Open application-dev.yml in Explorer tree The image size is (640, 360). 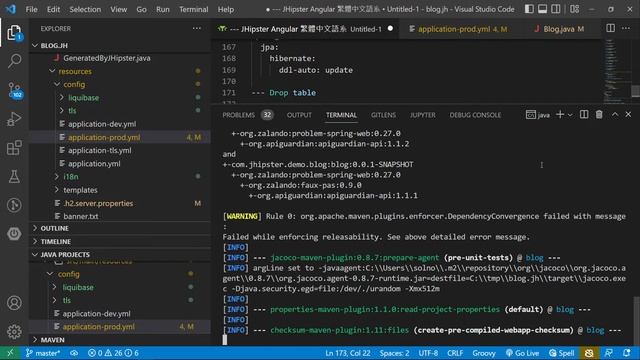pyautogui.click(x=102, y=124)
